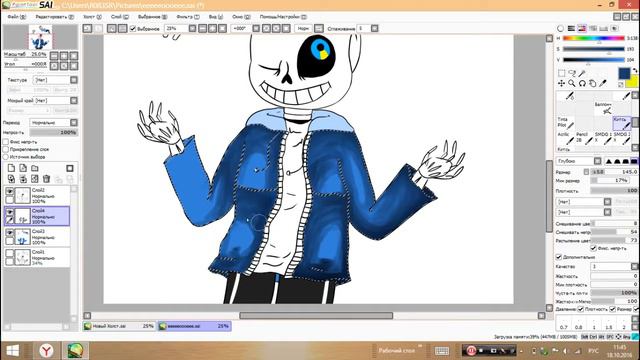The height and width of the screenshot is (360, 640).
Task: Clear the layer with square icon
Action: click(x=70, y=168)
